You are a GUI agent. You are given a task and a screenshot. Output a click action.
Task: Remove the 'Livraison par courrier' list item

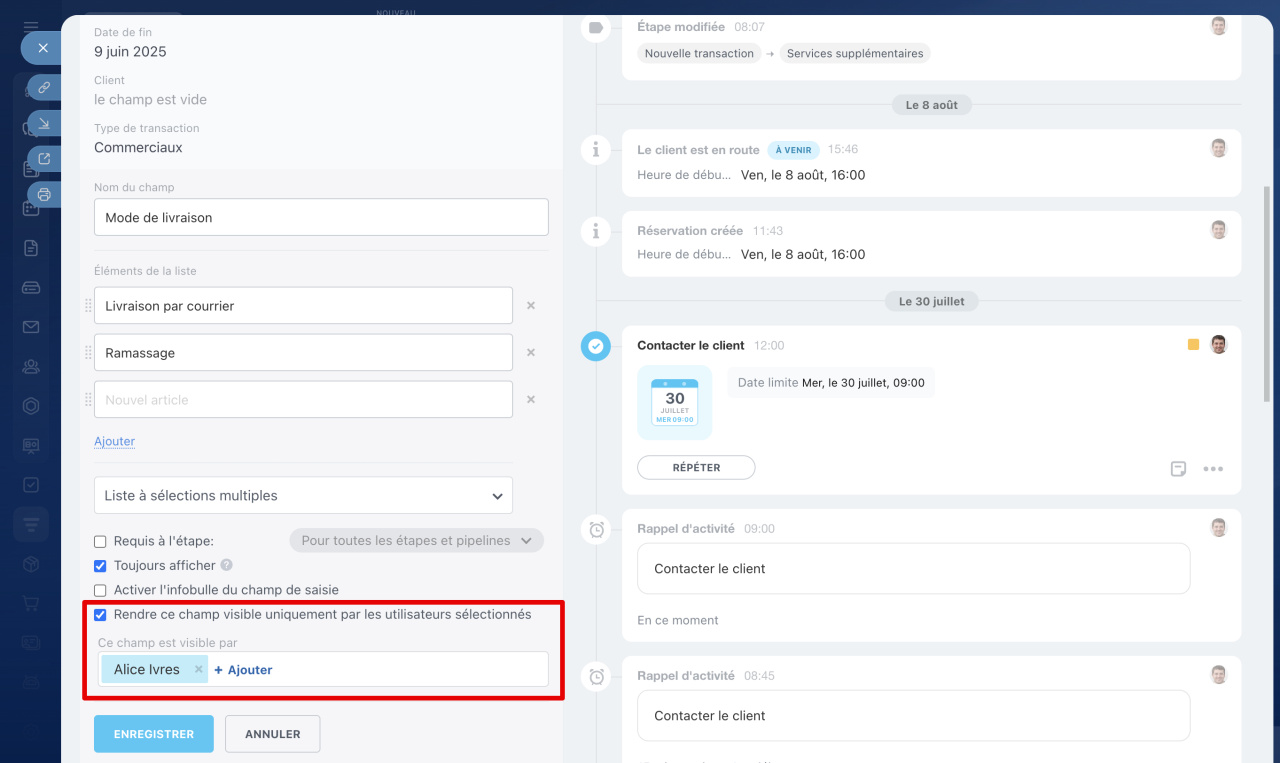(x=531, y=306)
